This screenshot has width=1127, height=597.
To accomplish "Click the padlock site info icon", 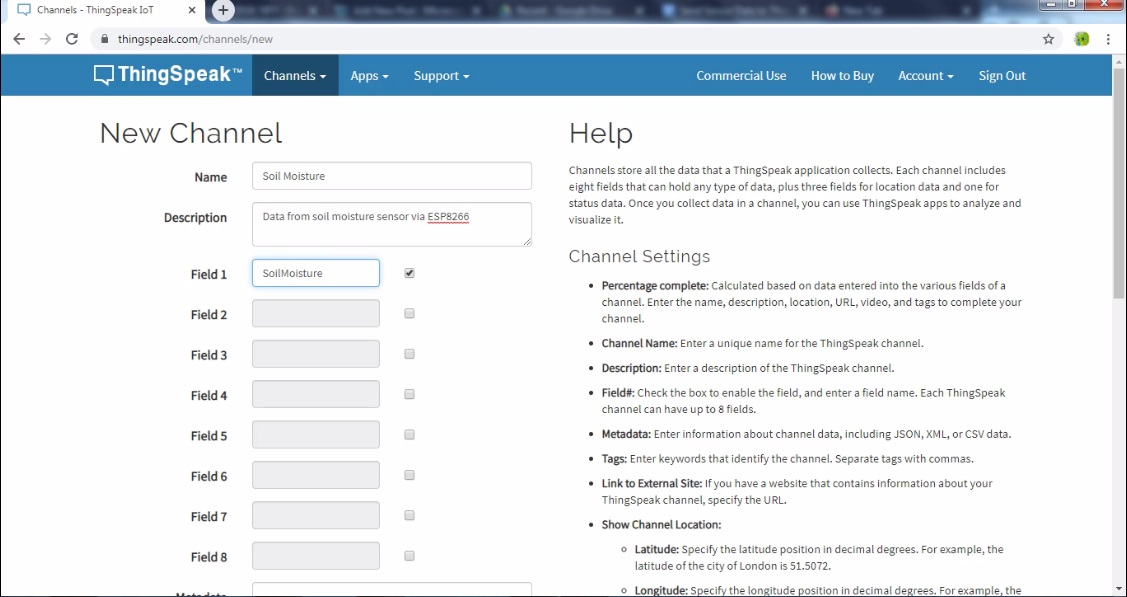I will tap(104, 40).
